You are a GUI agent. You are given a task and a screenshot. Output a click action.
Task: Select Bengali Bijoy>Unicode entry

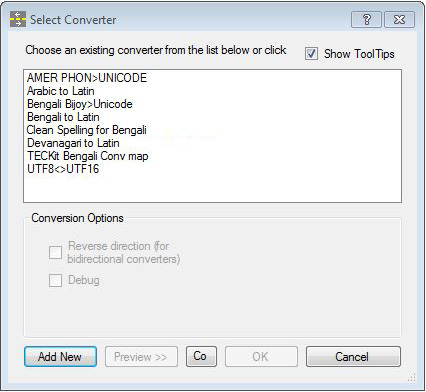(80, 104)
